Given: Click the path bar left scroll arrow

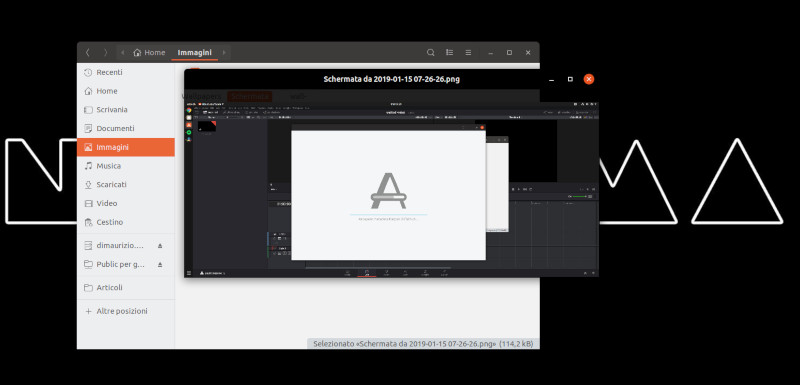Looking at the screenshot, I should tap(122, 53).
